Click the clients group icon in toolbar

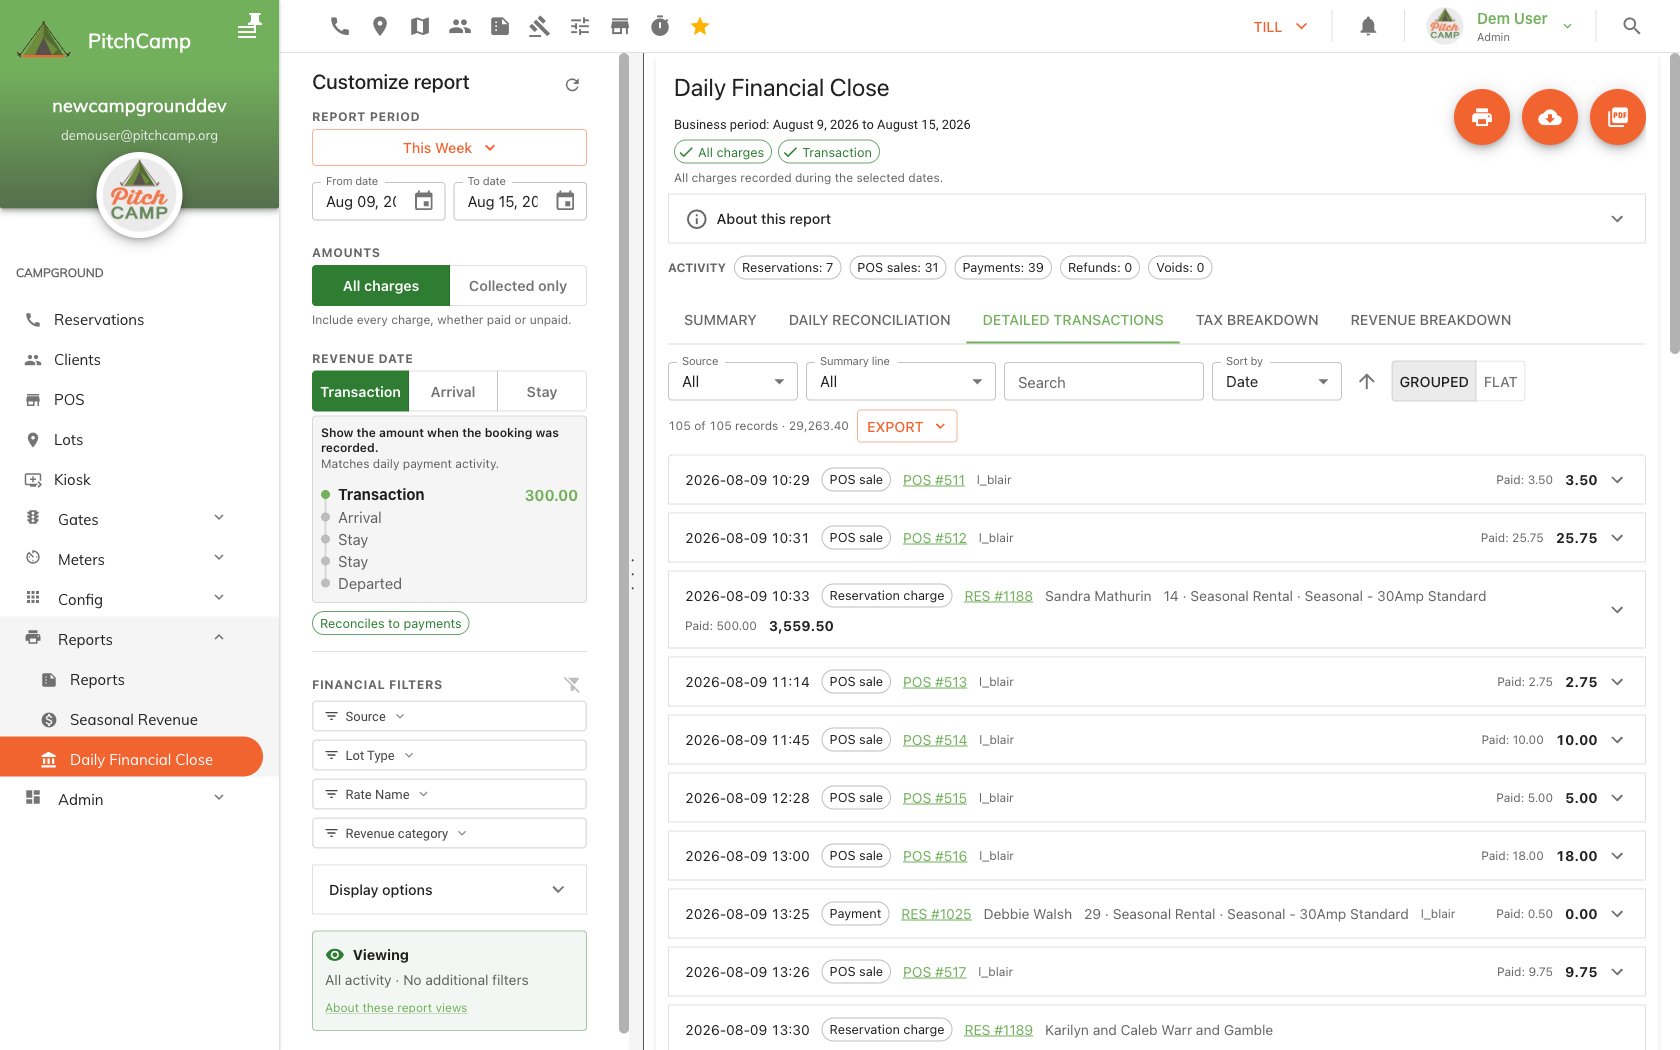(460, 26)
